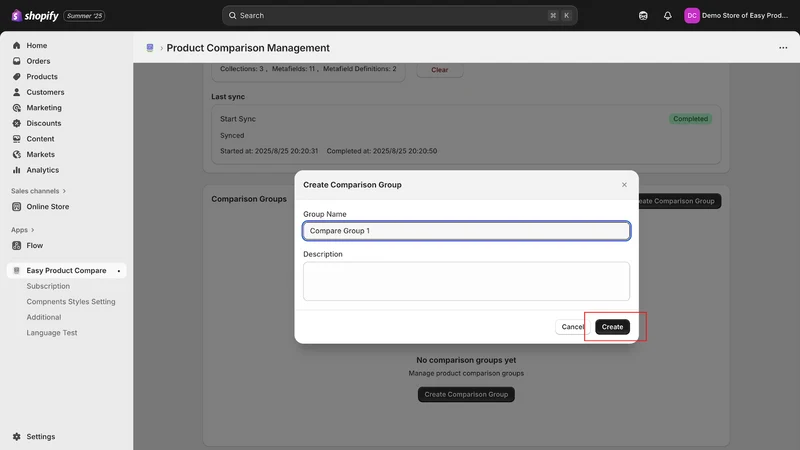
Task: Click the Content icon
Action: 17,139
